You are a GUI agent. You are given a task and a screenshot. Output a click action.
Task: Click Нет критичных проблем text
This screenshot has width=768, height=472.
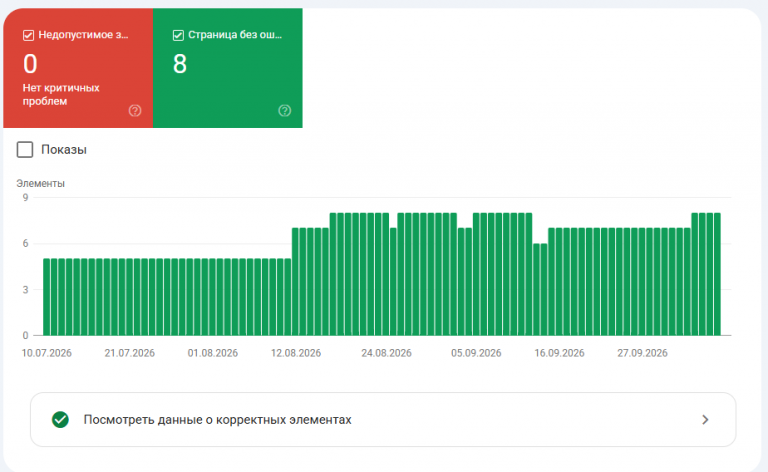click(61, 94)
